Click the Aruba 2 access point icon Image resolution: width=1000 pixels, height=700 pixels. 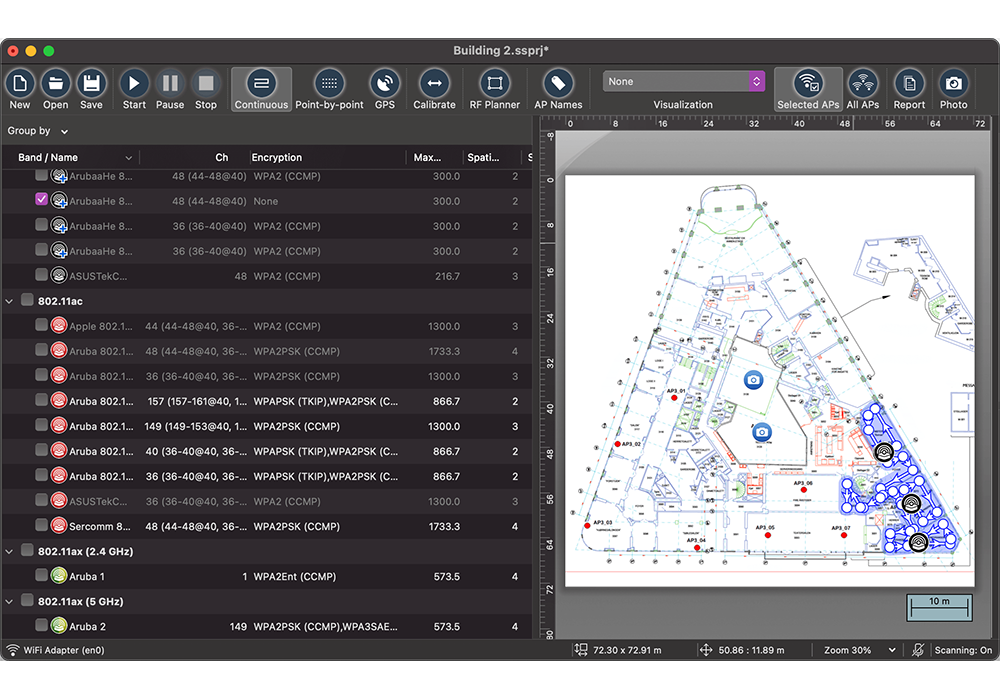59,626
